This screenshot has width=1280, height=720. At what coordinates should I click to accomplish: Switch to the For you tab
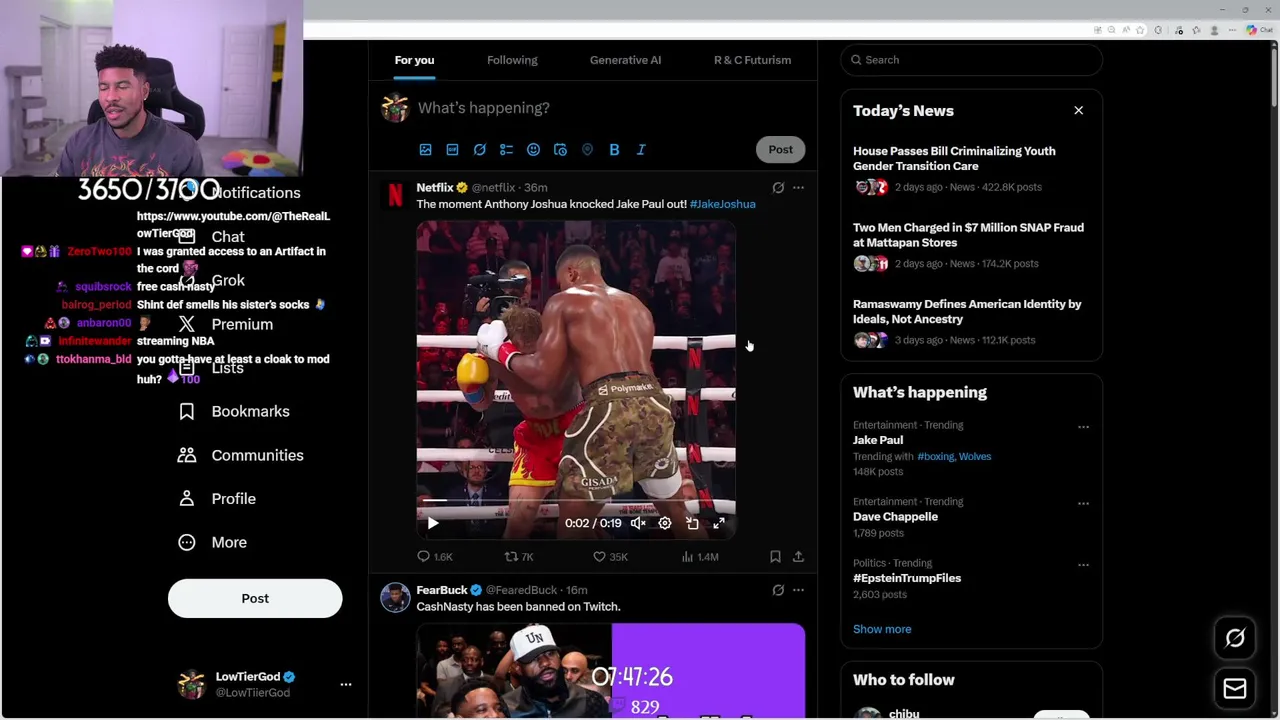point(414,60)
